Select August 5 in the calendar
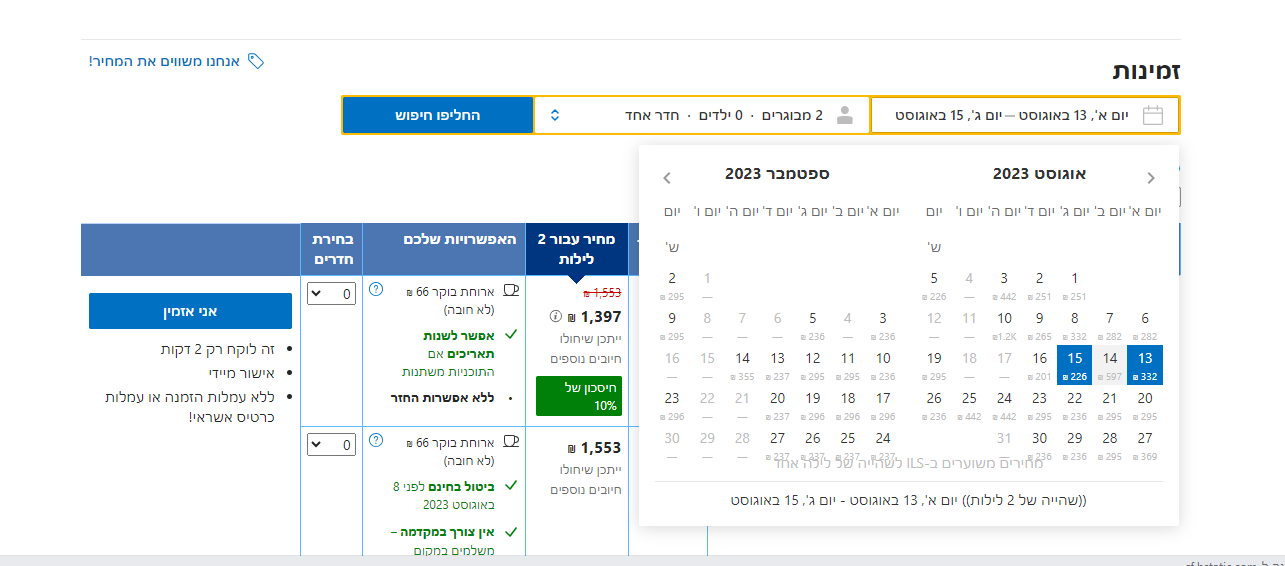 [934, 284]
